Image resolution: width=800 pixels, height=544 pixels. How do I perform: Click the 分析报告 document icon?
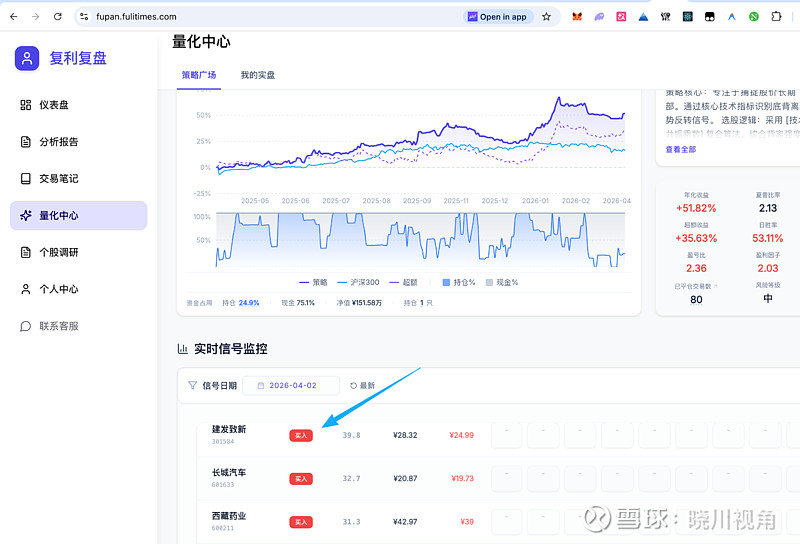click(x=26, y=142)
